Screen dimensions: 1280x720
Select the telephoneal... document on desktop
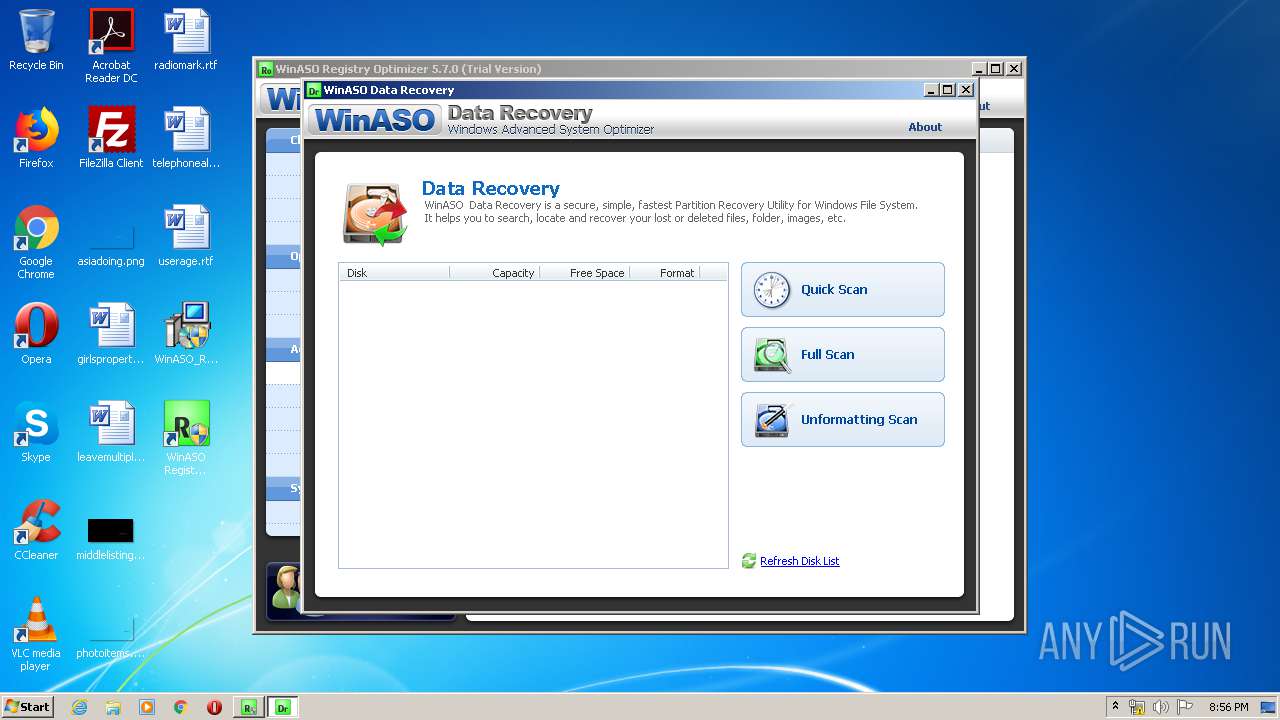pos(186,138)
